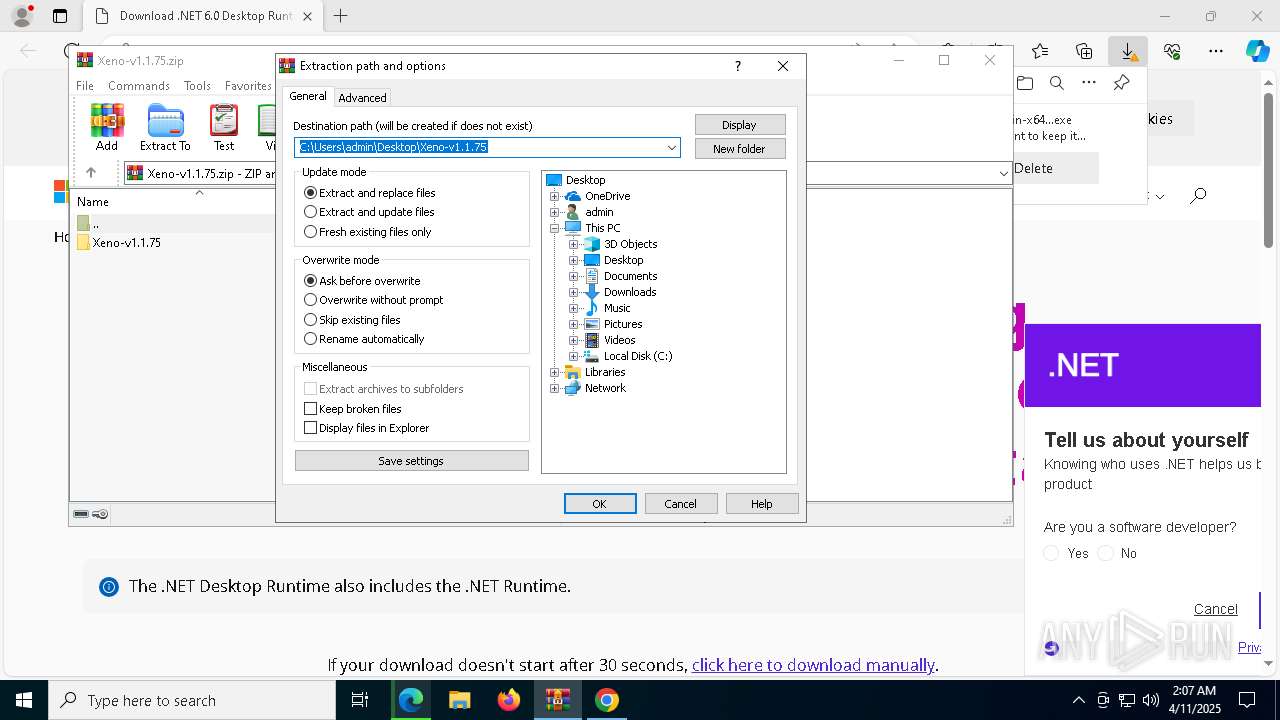This screenshot has height=720, width=1280.
Task: Open Edge Browser essentials heart icon
Action: click(x=1172, y=51)
